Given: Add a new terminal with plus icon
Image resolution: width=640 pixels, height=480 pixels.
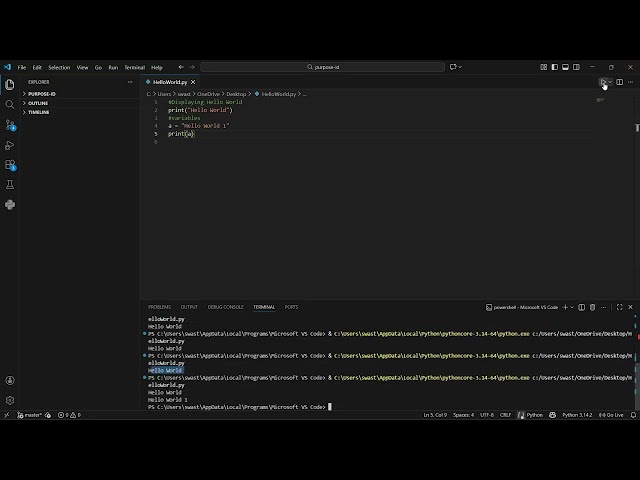Looking at the screenshot, I should coord(565,307).
